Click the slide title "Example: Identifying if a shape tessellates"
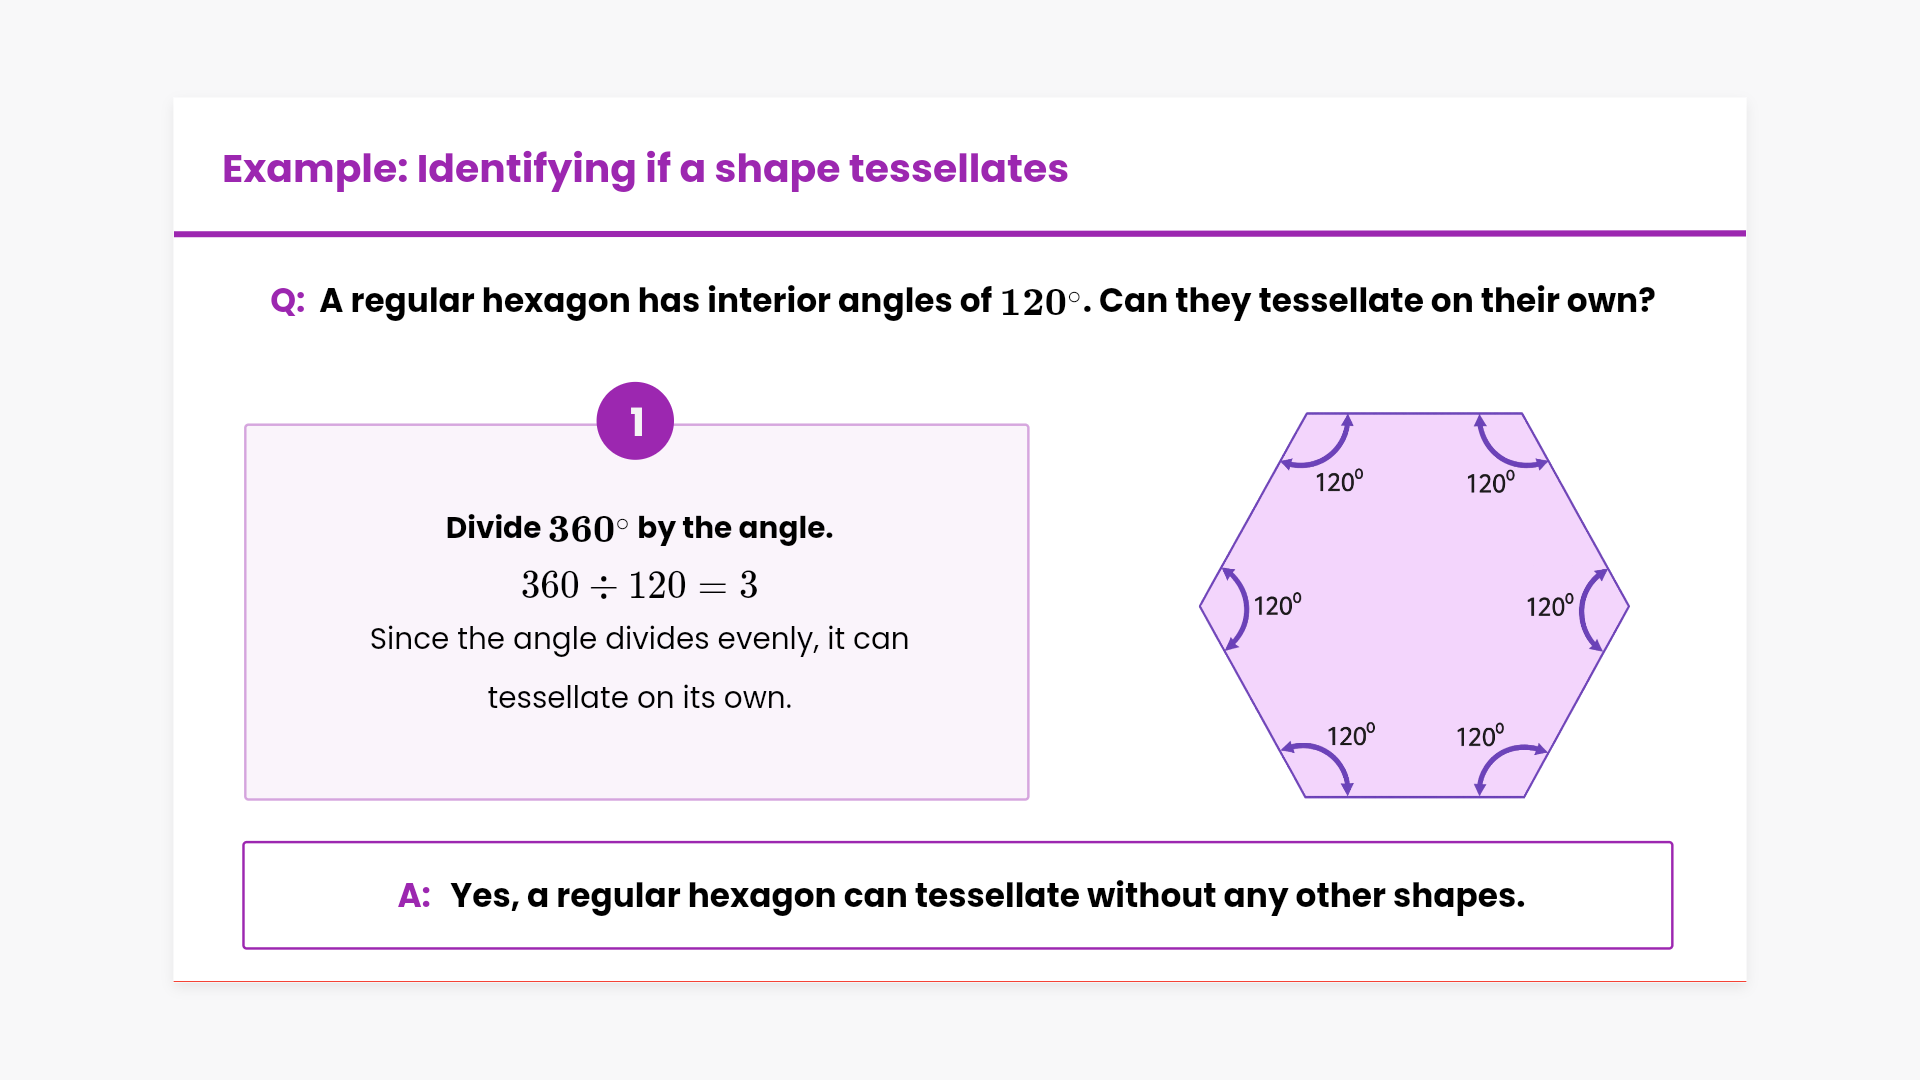The image size is (1920, 1080). coord(645,169)
